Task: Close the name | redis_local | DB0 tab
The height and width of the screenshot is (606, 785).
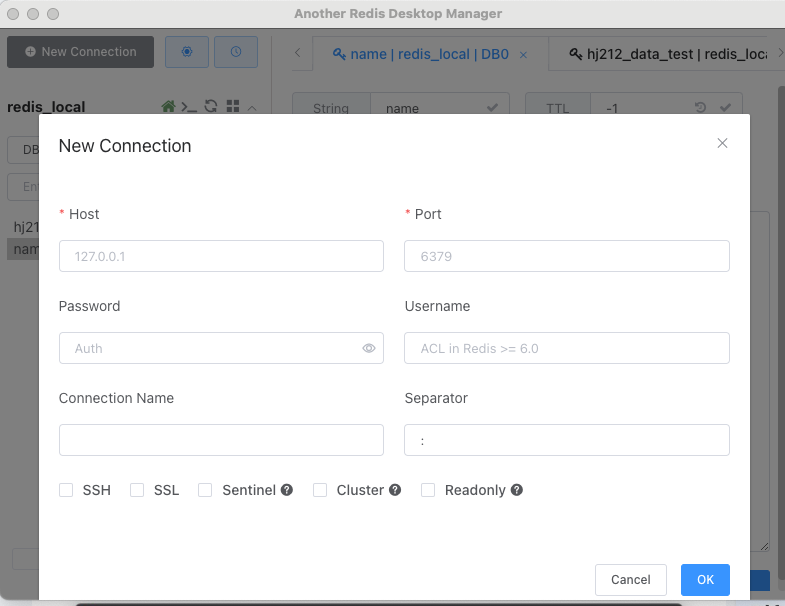Action: tap(523, 55)
